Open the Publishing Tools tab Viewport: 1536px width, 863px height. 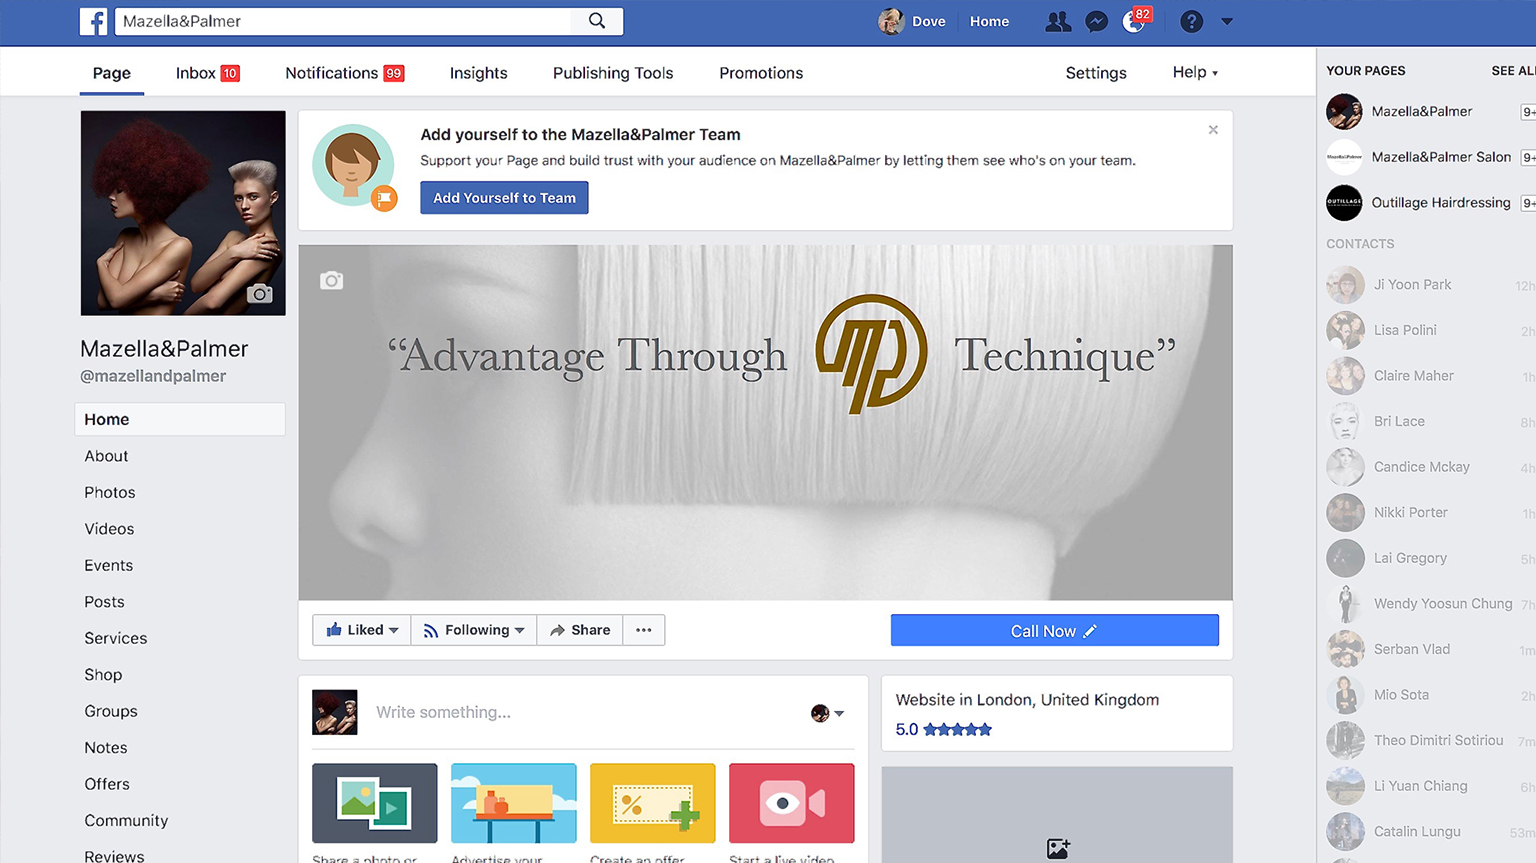pos(613,73)
